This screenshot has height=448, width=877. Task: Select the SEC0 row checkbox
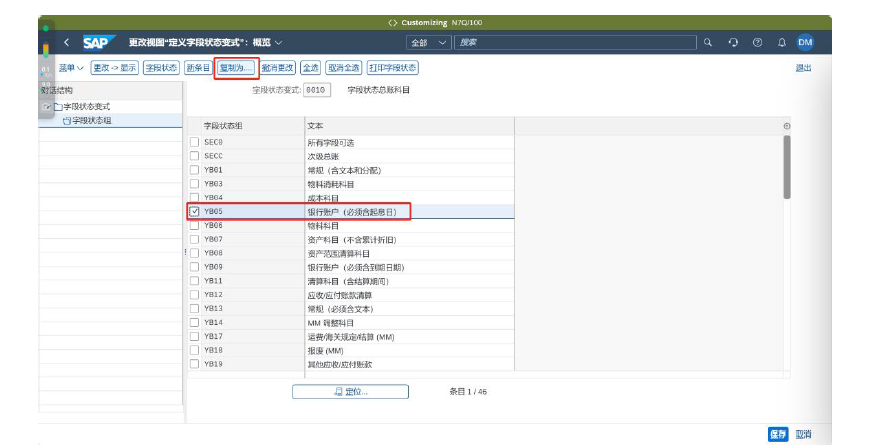[x=195, y=143]
